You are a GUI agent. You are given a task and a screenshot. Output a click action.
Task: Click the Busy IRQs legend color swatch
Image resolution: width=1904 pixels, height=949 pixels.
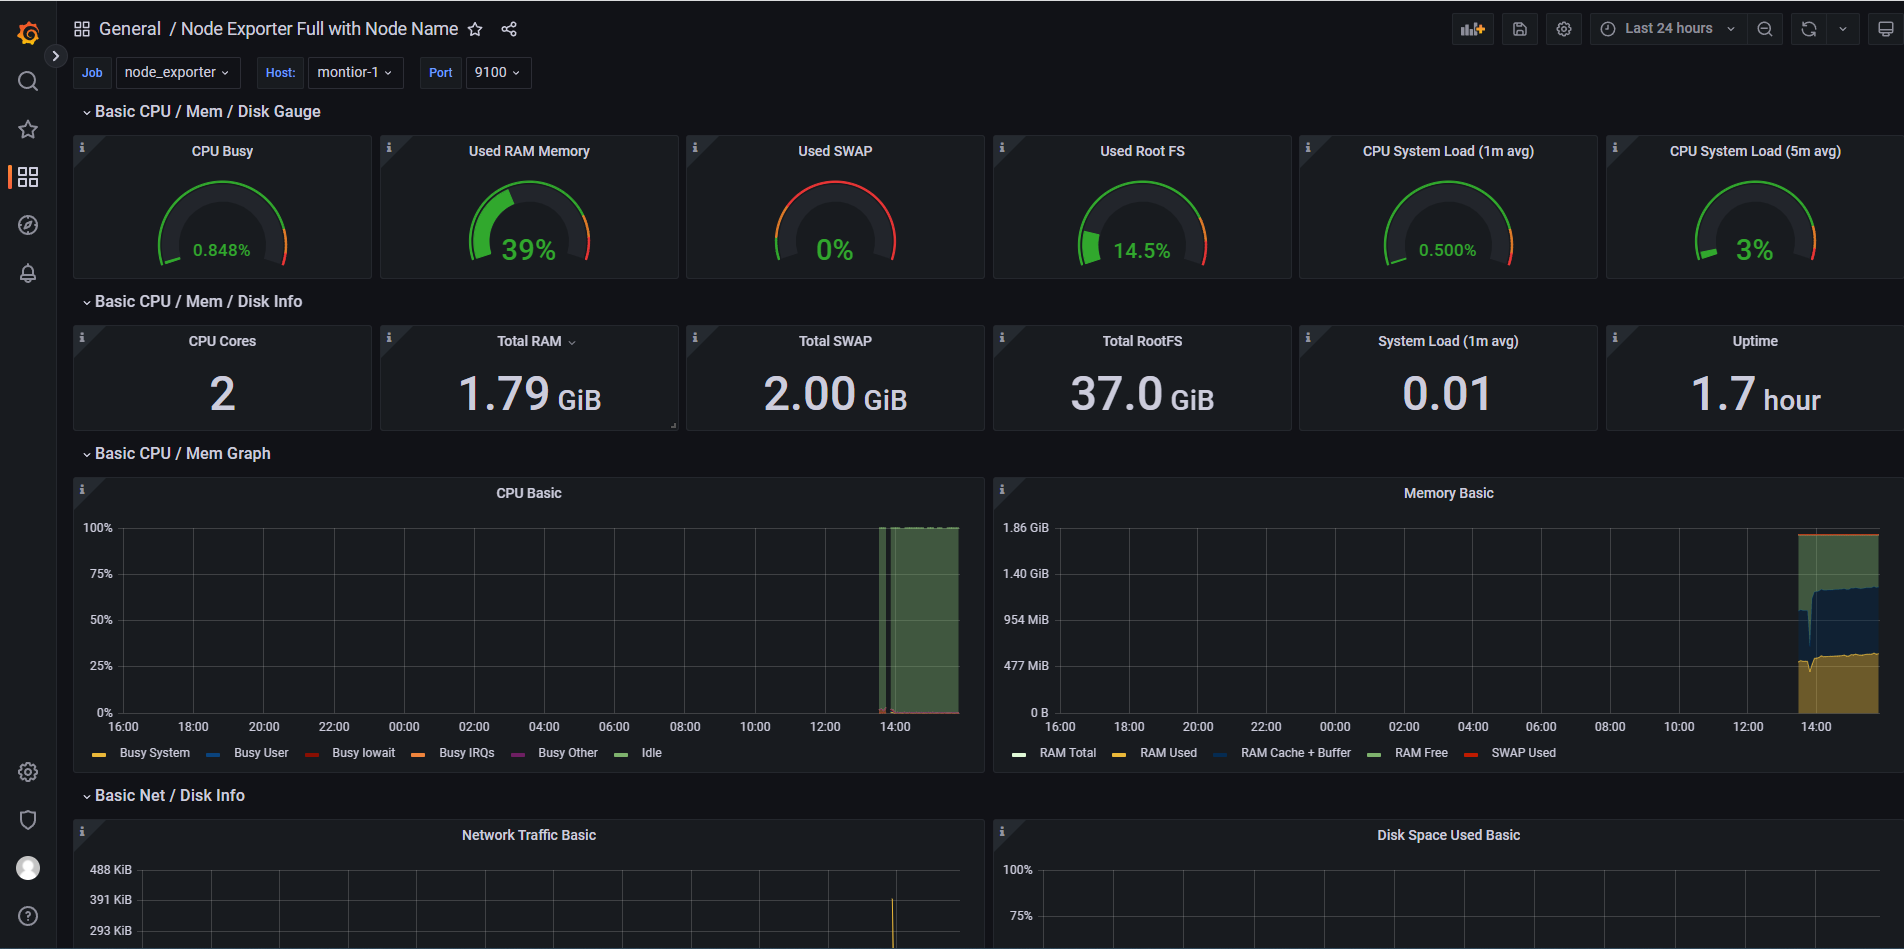click(418, 755)
